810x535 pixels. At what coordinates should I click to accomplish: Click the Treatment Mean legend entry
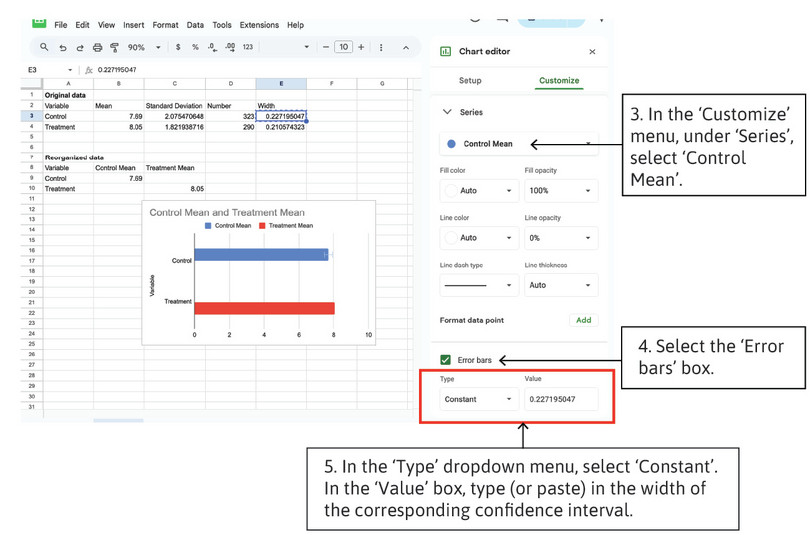click(286, 226)
